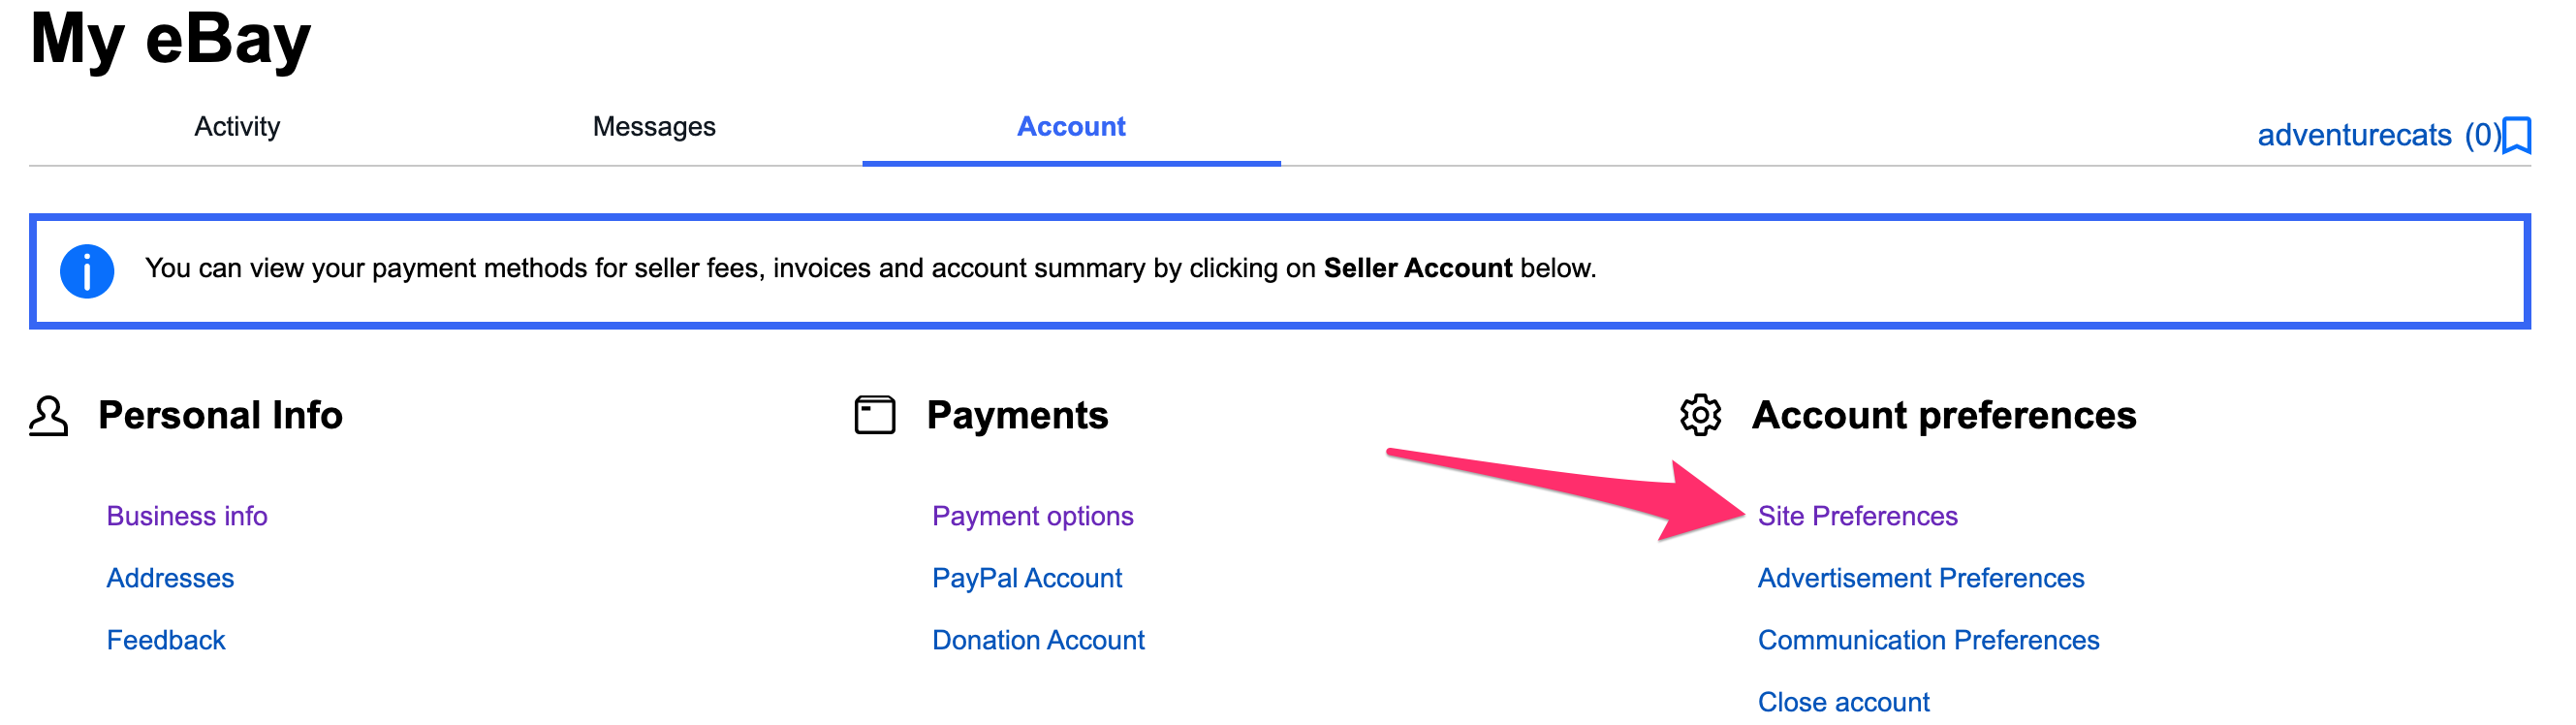Open Advertisement Preferences

coord(1920,578)
